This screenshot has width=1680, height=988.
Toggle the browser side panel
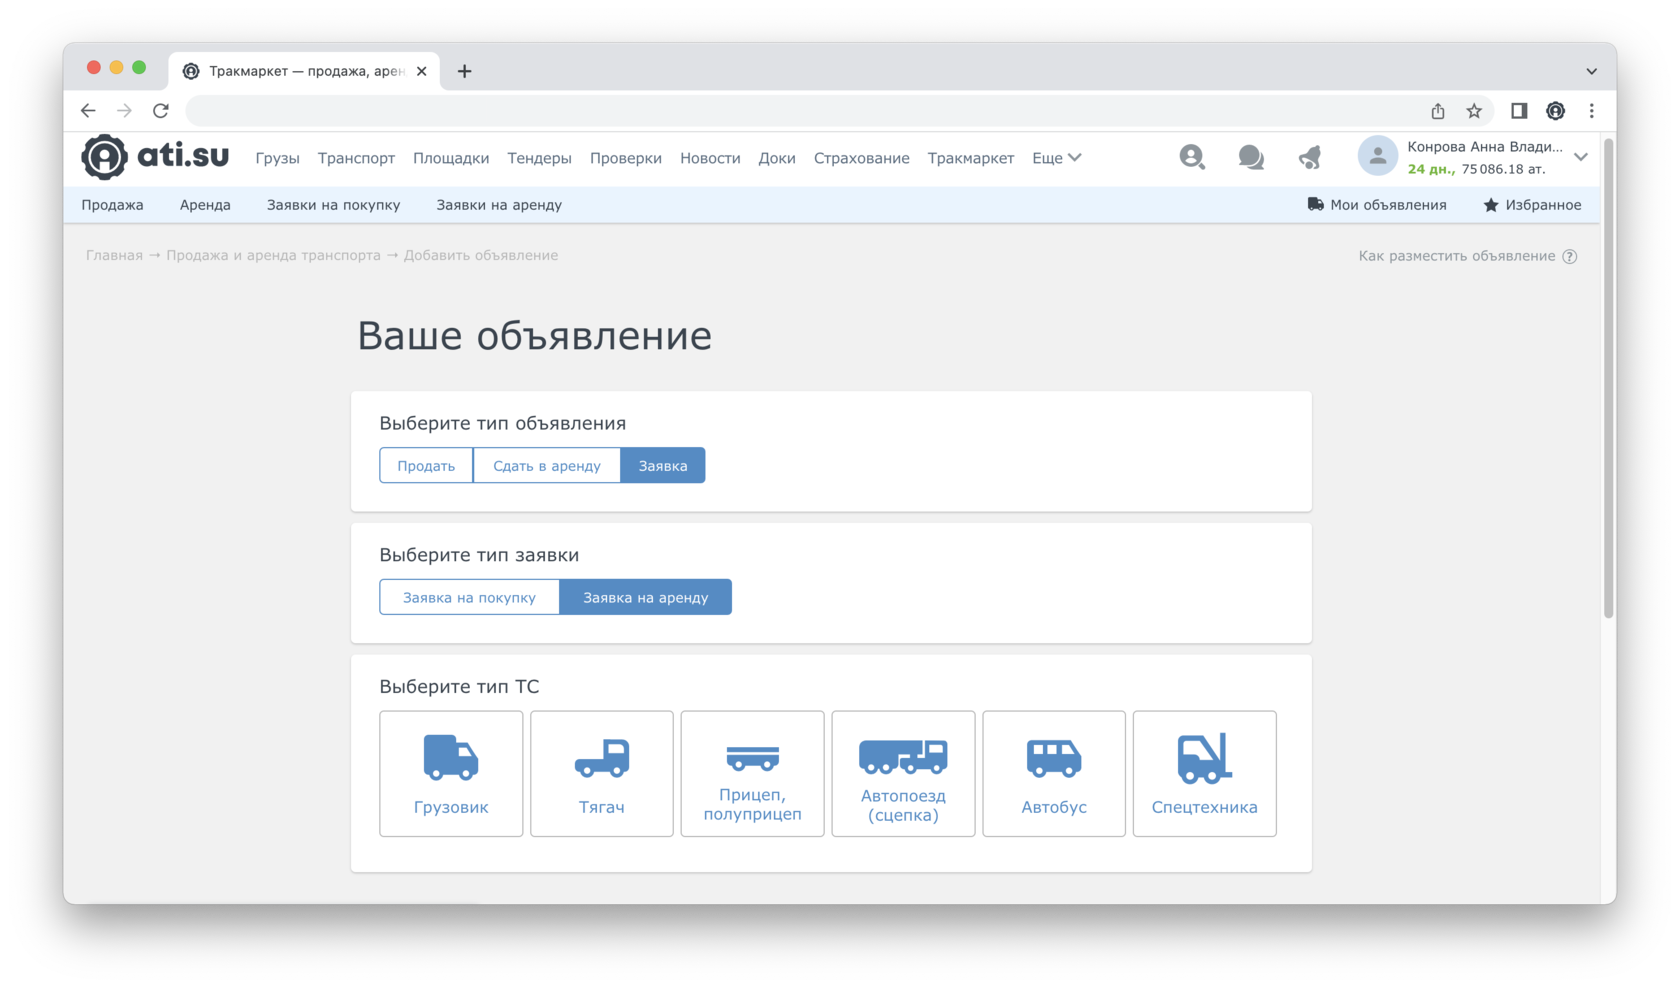tap(1519, 111)
